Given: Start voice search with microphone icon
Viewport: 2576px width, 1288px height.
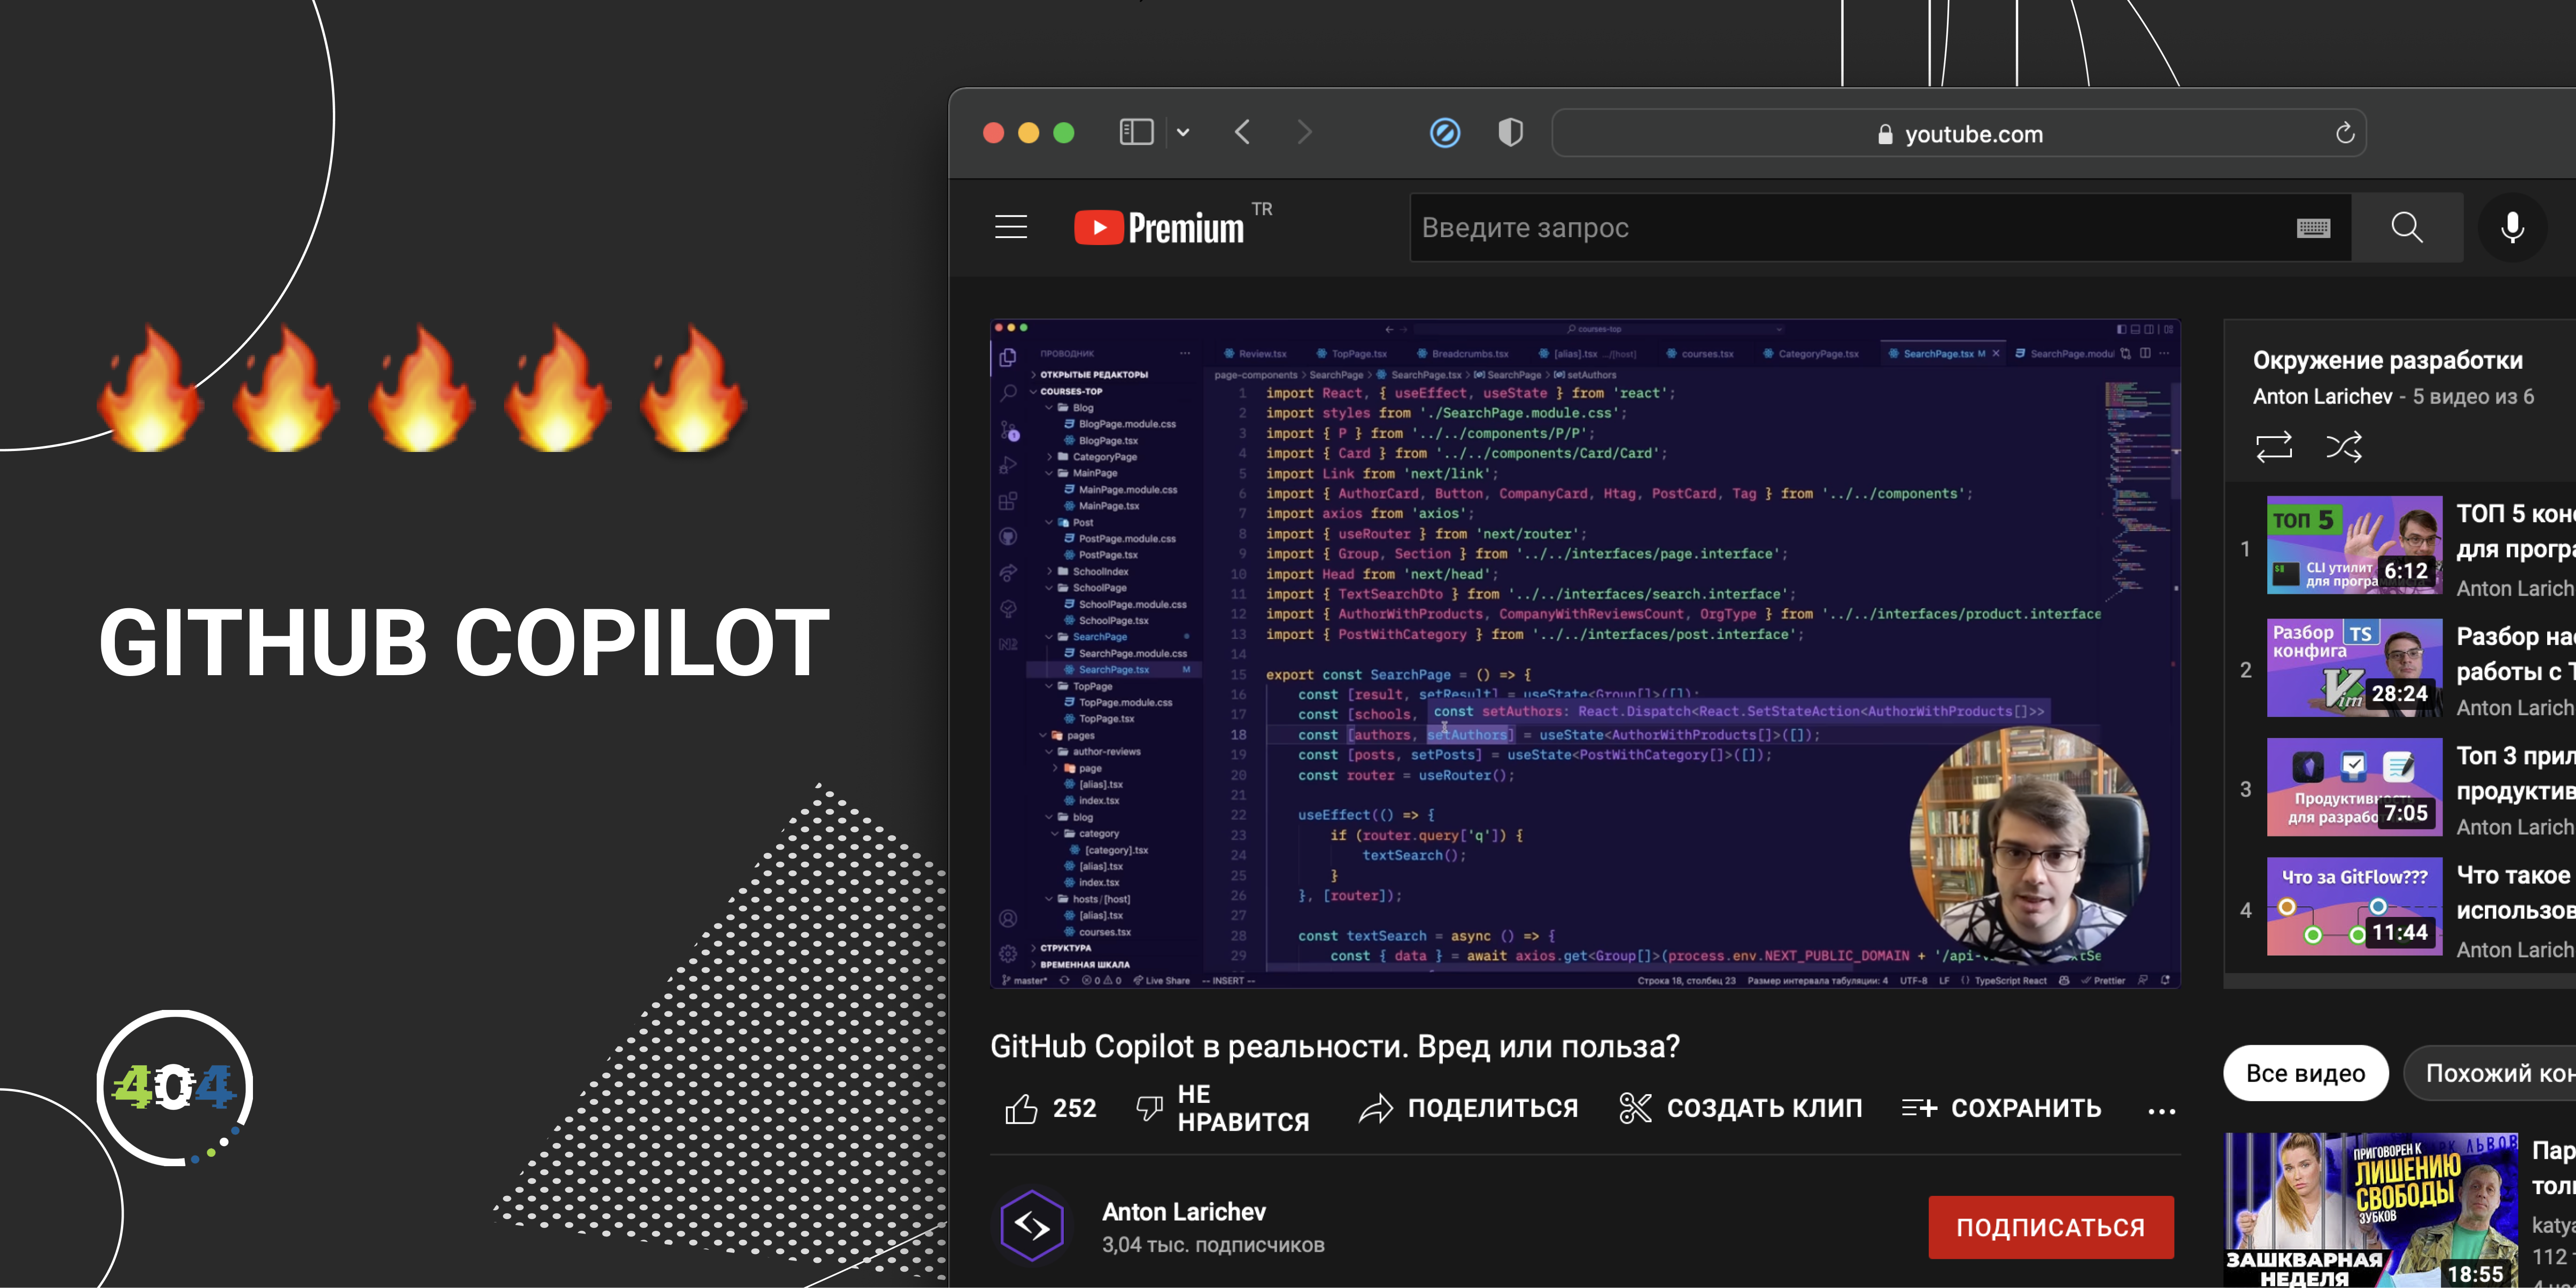Looking at the screenshot, I should tap(2512, 228).
